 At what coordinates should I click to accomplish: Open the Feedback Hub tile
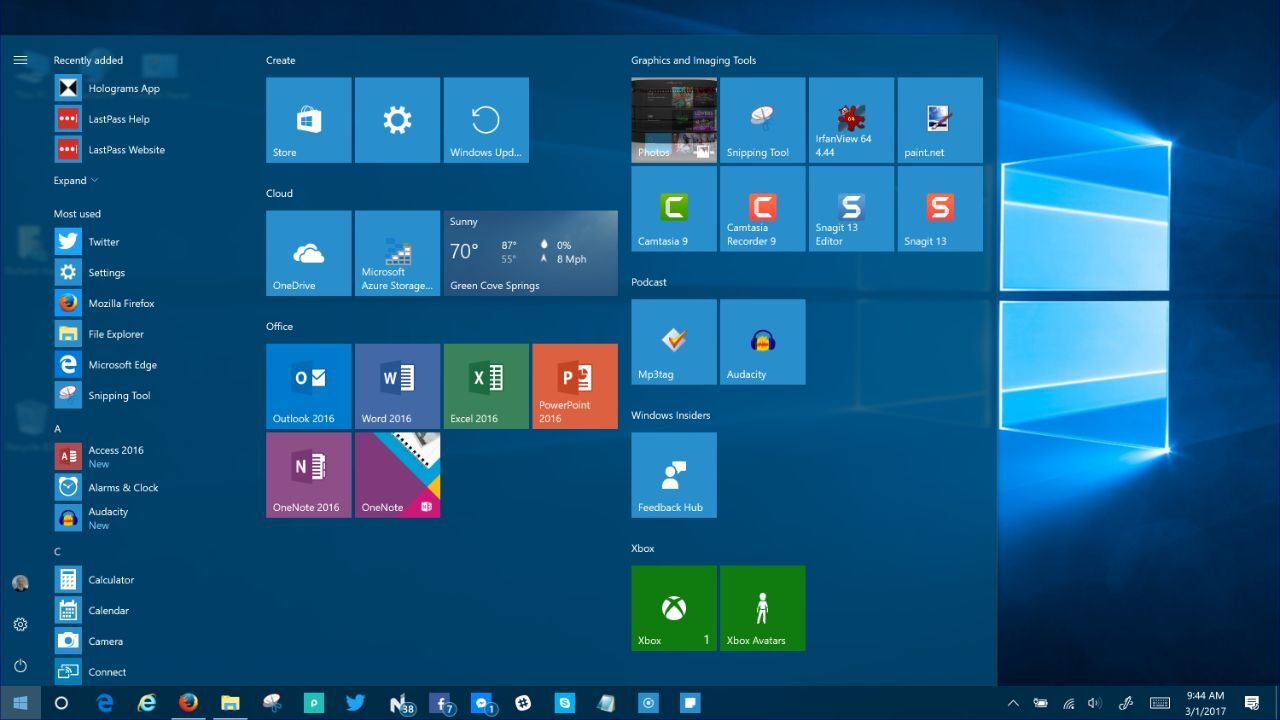(674, 475)
